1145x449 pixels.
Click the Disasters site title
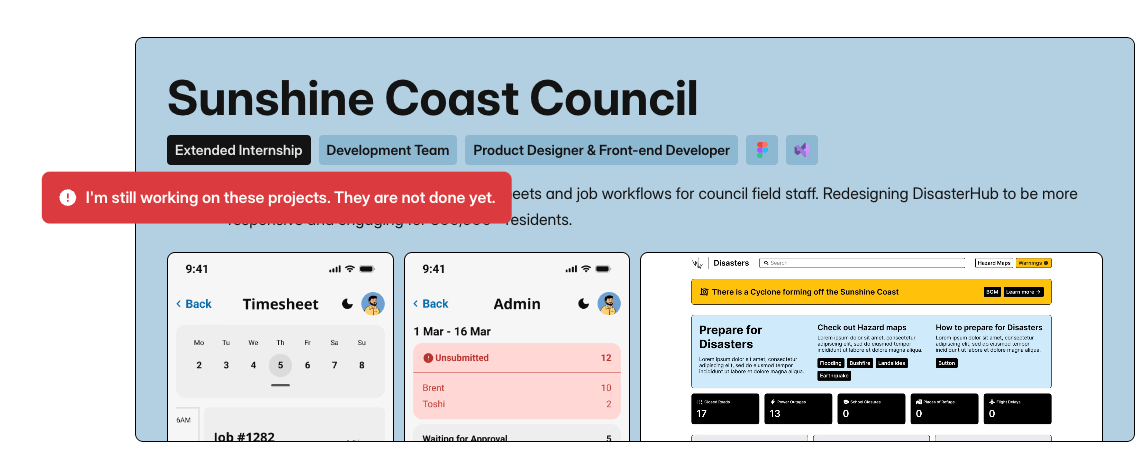coord(731,263)
